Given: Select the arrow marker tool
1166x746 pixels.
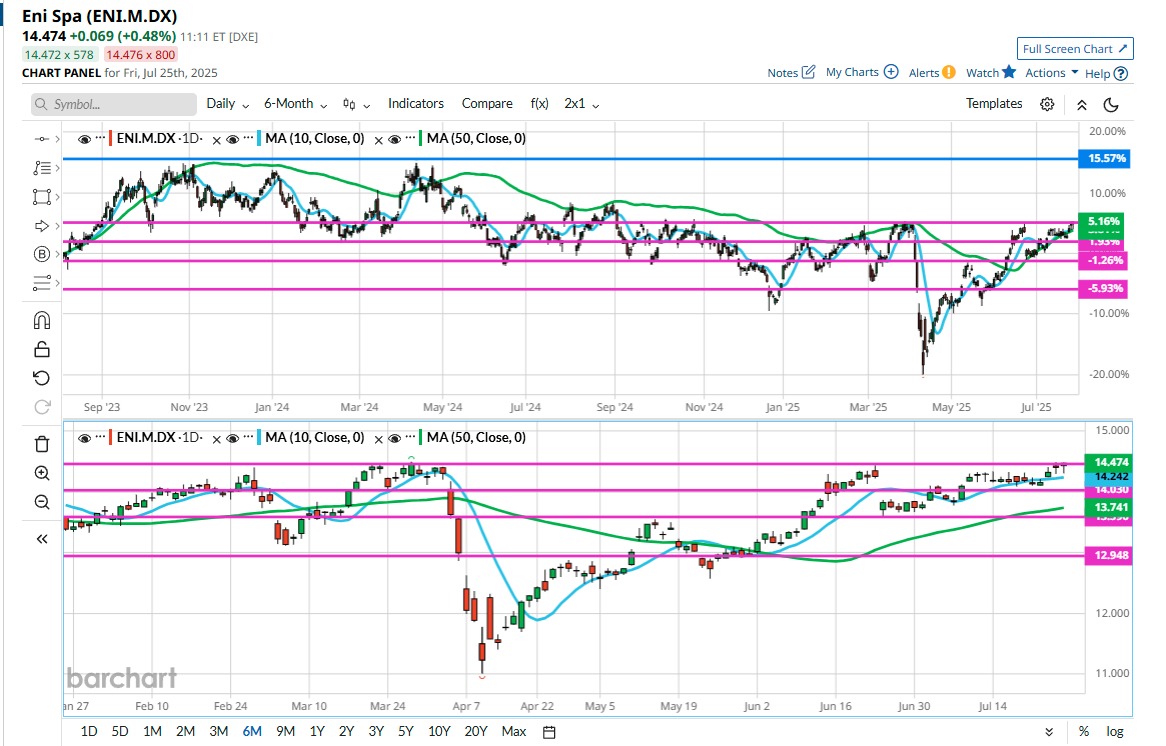Looking at the screenshot, I should coord(42,226).
